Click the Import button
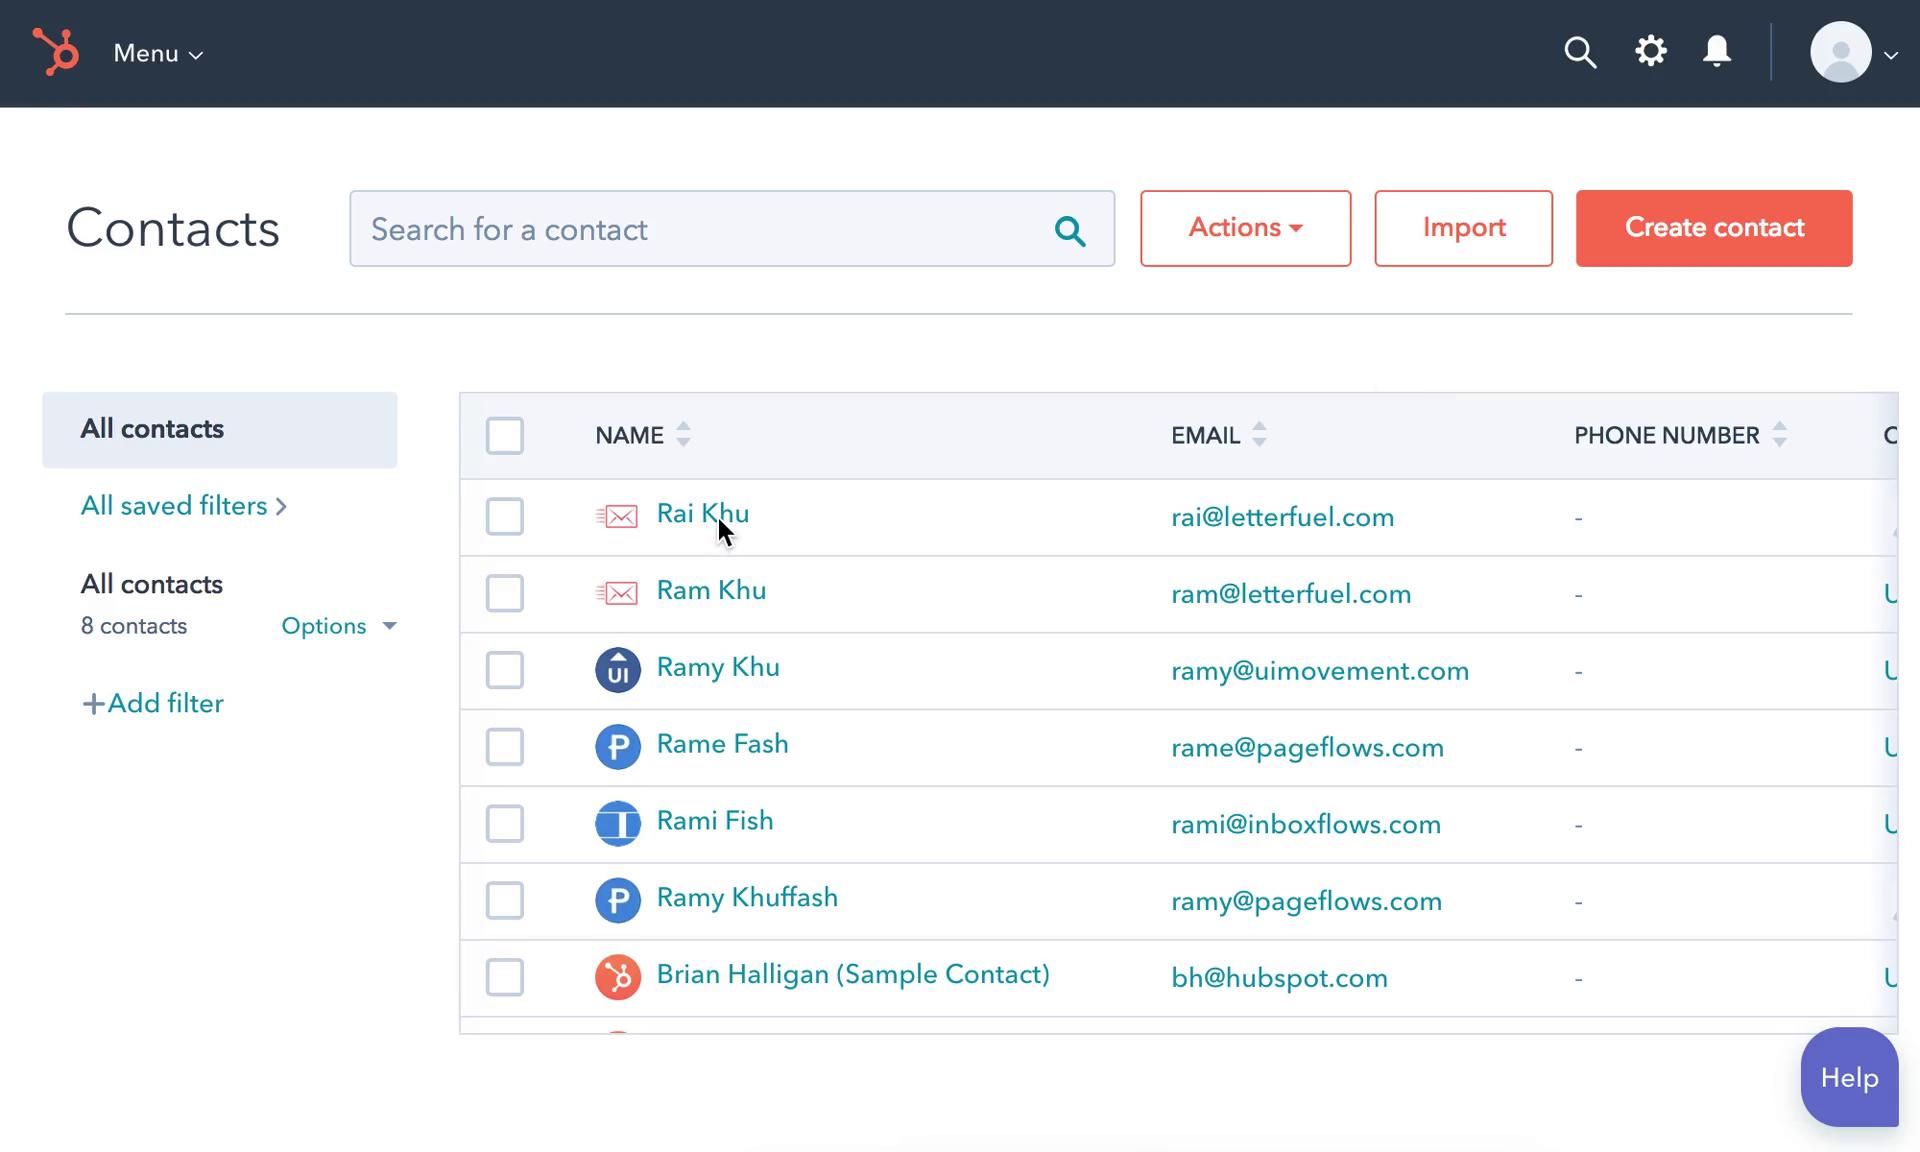Viewport: 1920px width, 1152px height. coord(1463,226)
